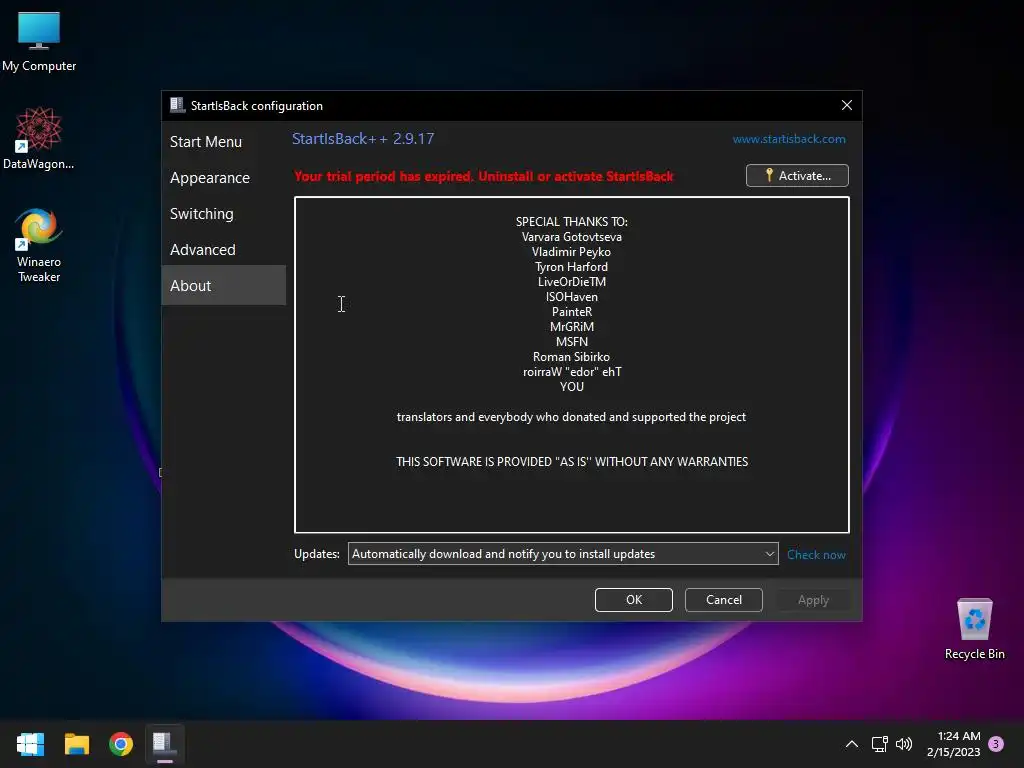This screenshot has height=768, width=1024.
Task: Open the Advanced section
Action: (x=224, y=249)
